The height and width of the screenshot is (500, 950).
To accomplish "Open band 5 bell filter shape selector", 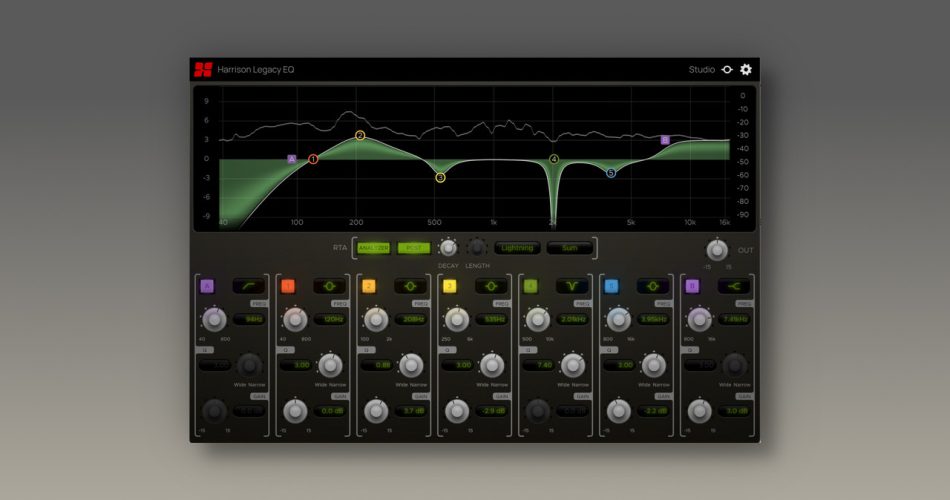I will (x=653, y=286).
